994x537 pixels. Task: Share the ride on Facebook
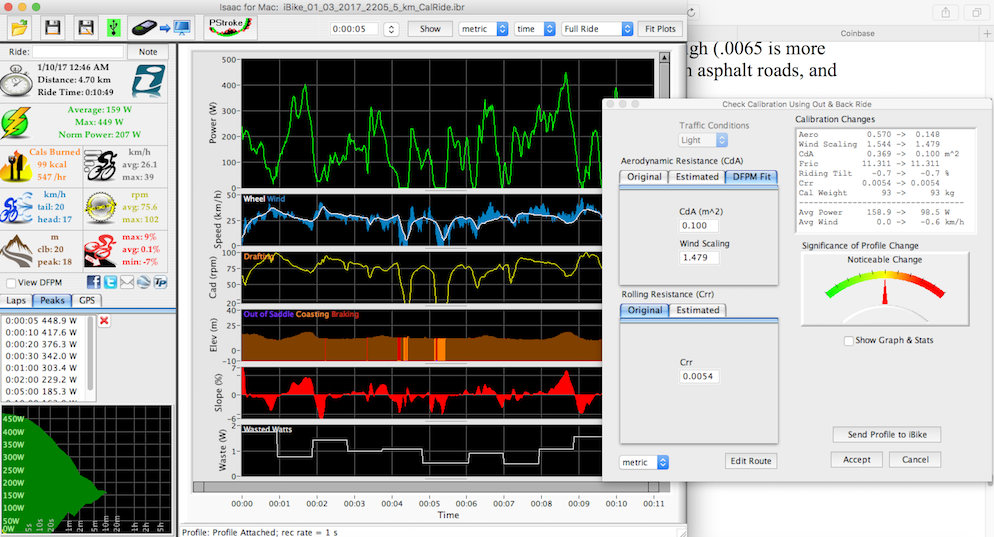pyautogui.click(x=93, y=283)
